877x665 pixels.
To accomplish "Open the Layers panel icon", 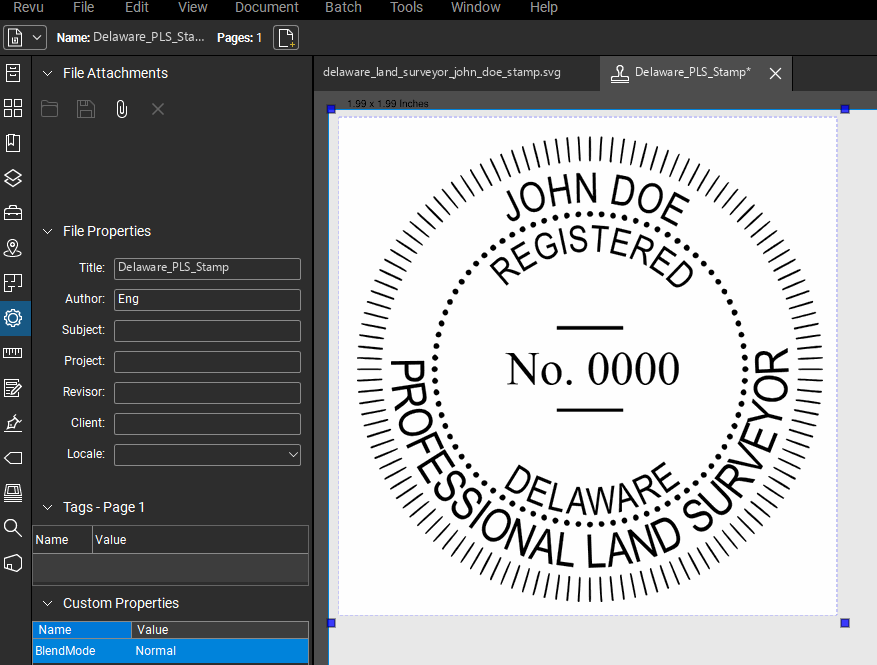I will [13, 178].
